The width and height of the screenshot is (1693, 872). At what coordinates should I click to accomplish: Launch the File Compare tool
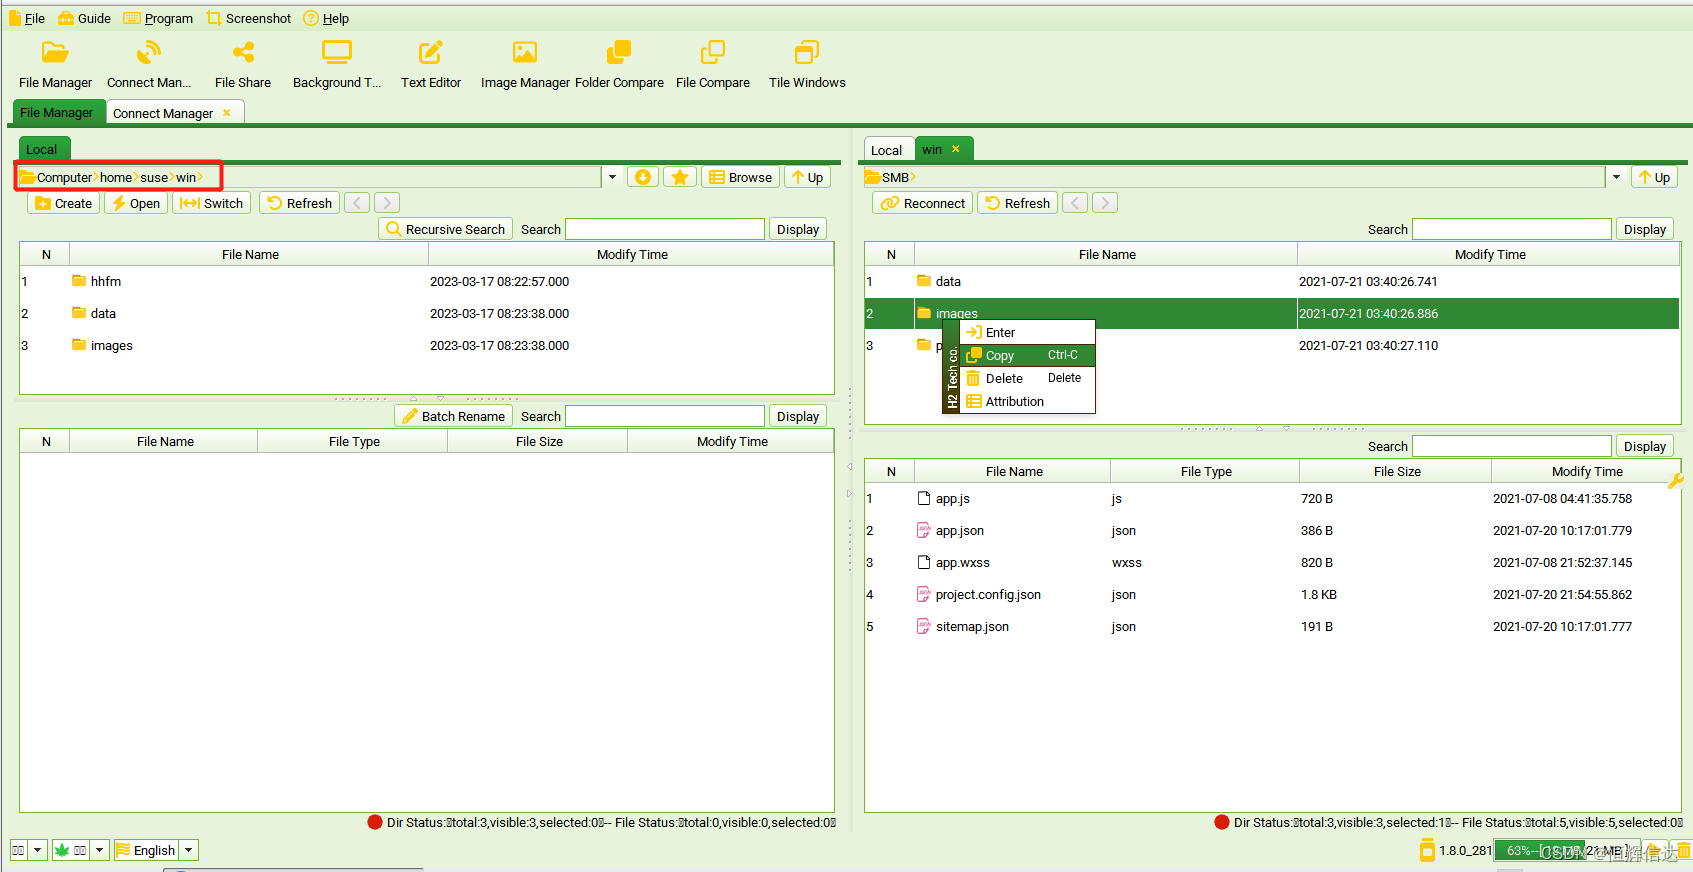[x=713, y=53]
